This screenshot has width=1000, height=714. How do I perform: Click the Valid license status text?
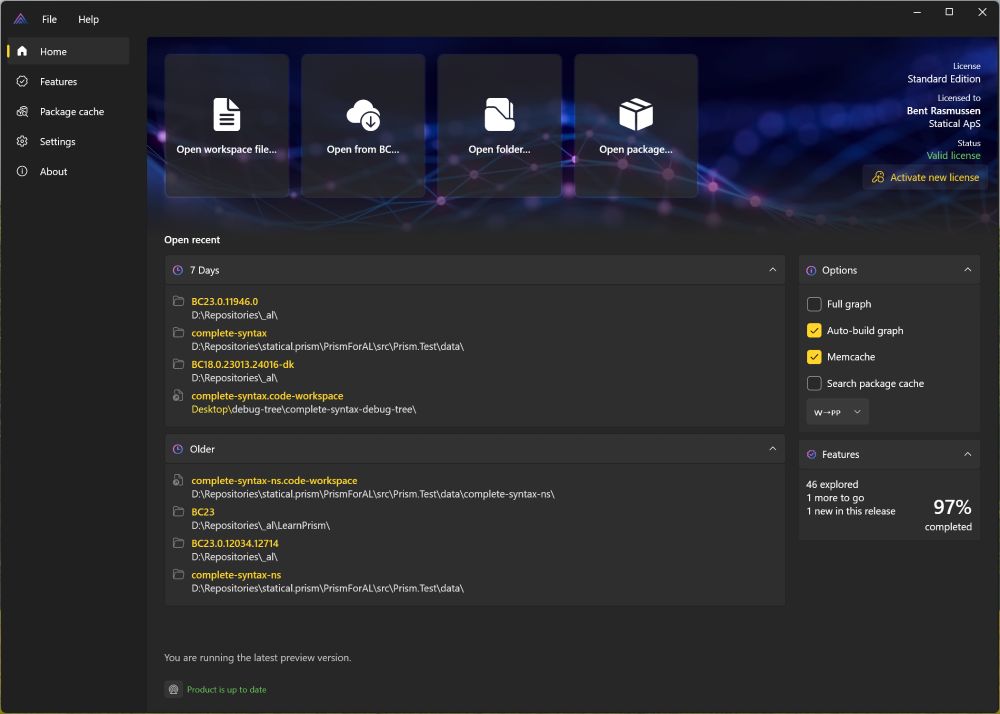coord(953,156)
